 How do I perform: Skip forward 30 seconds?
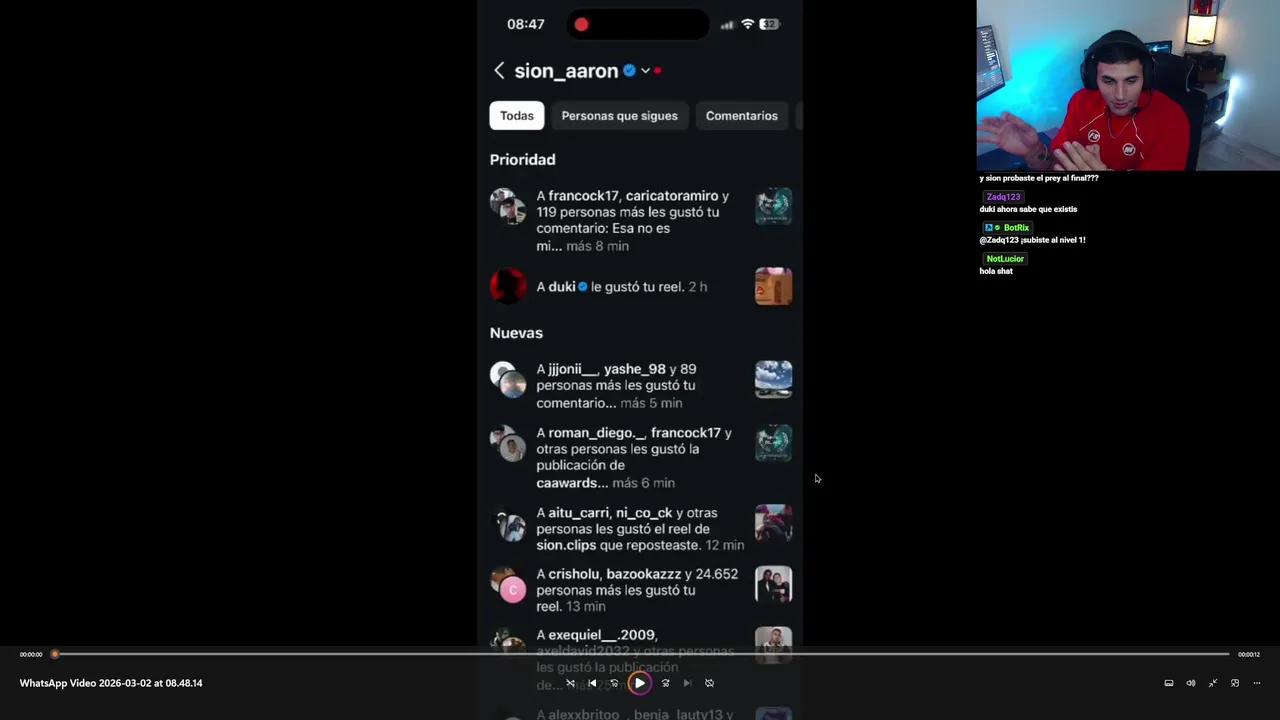click(665, 683)
